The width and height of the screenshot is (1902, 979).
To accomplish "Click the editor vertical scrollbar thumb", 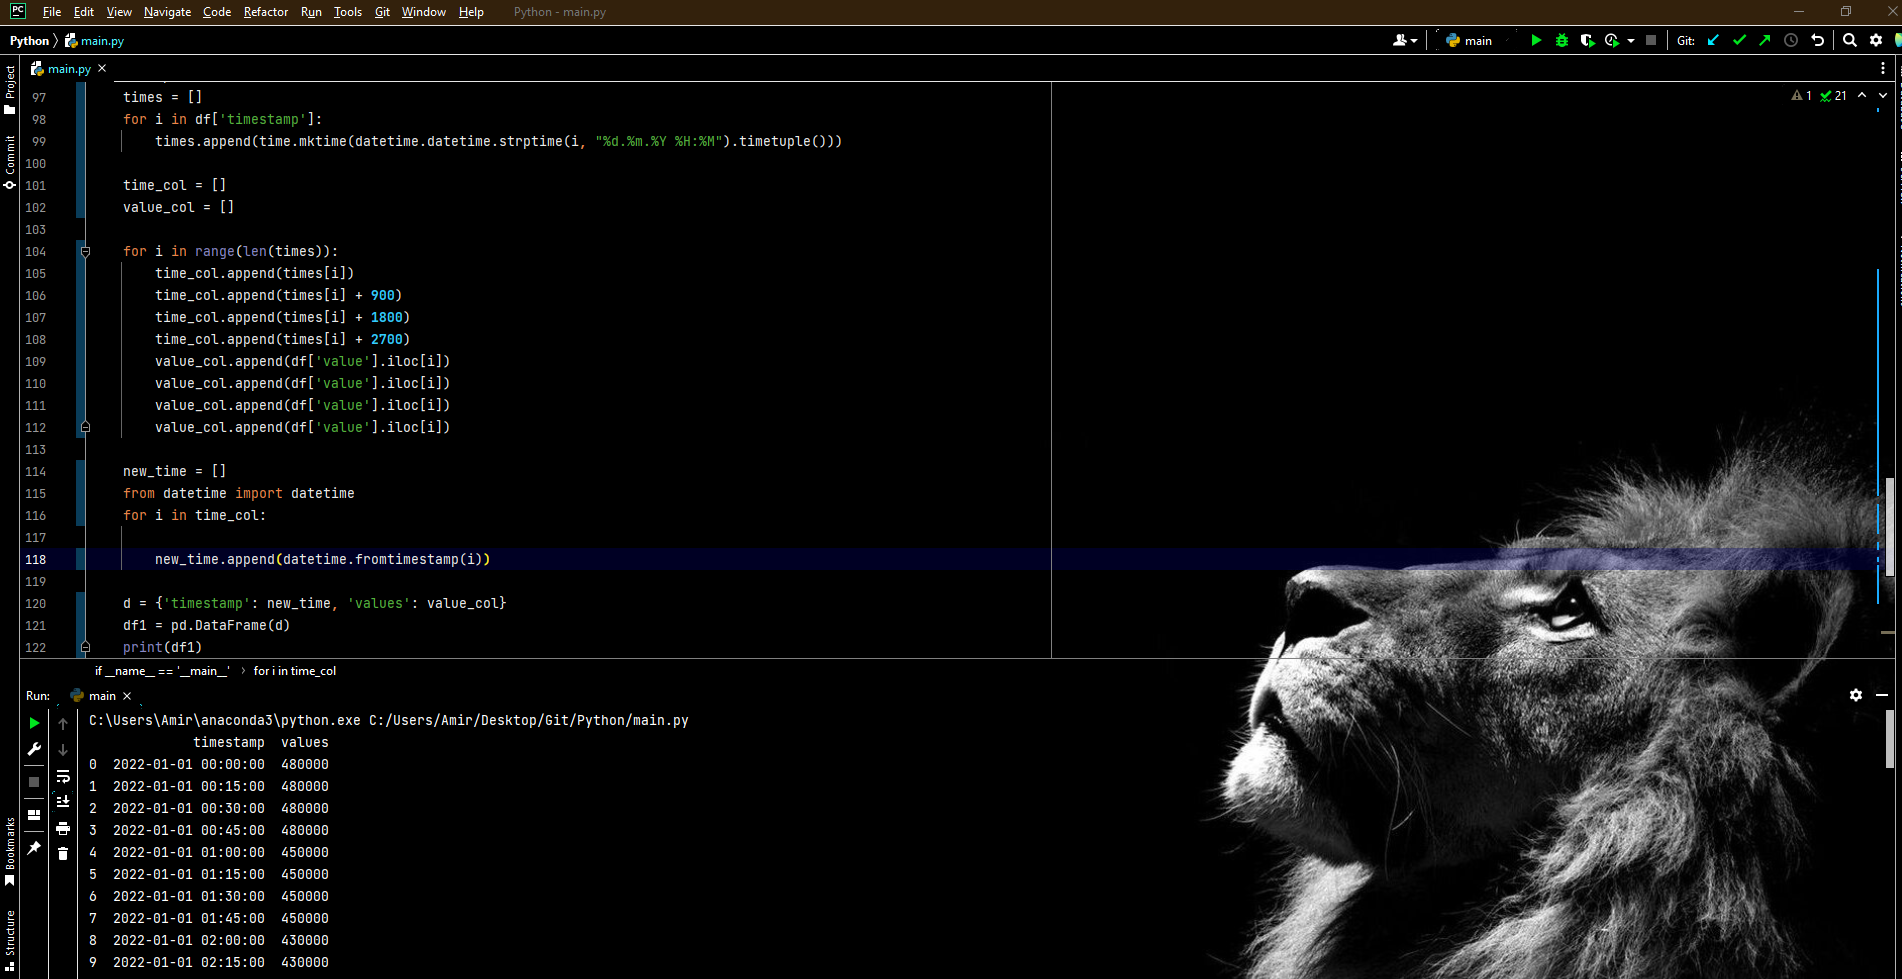I will (1889, 527).
